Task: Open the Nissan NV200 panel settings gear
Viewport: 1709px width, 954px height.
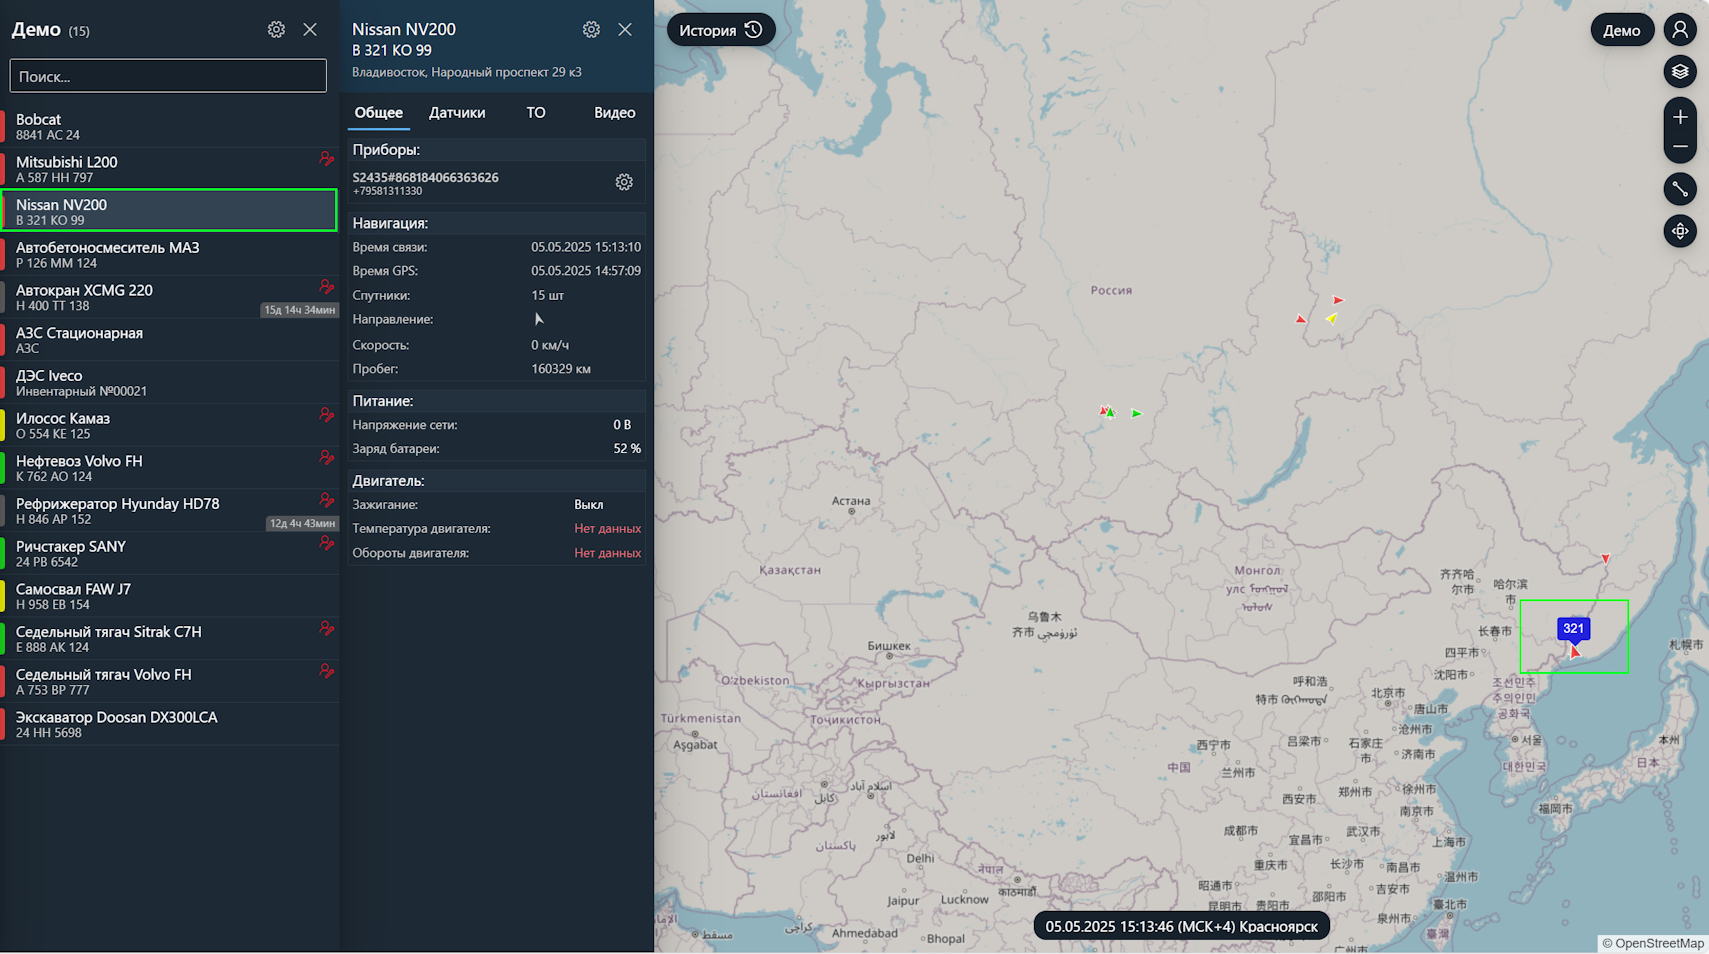Action: [591, 30]
